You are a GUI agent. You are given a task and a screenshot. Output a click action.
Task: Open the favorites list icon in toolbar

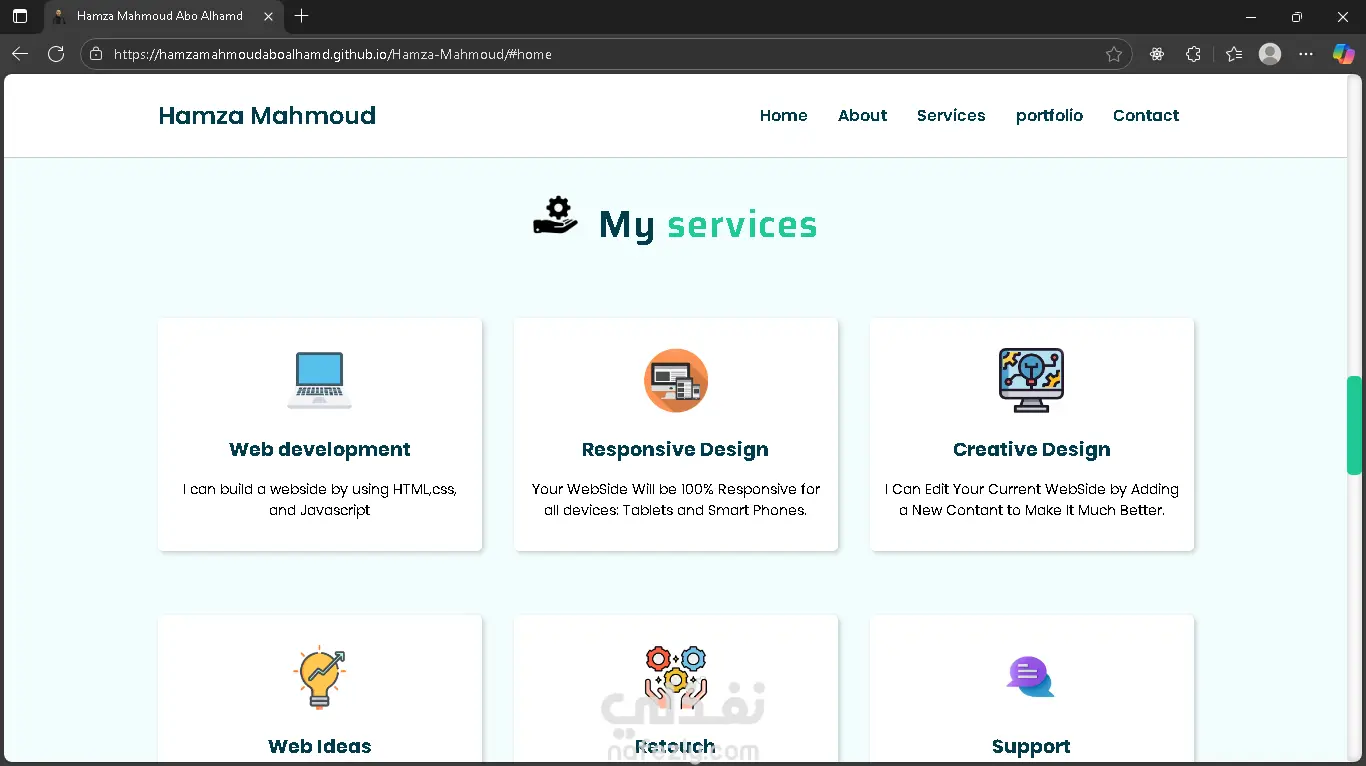point(1234,54)
